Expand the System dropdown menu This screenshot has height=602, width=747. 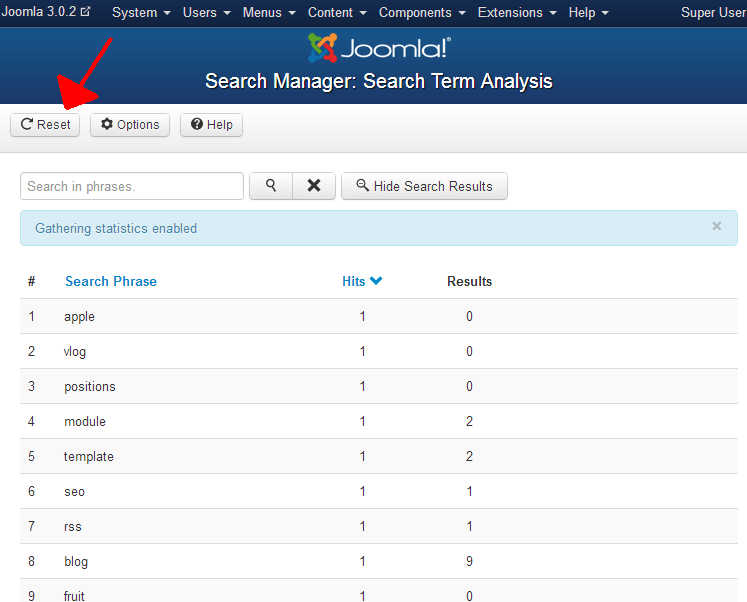[x=140, y=12]
